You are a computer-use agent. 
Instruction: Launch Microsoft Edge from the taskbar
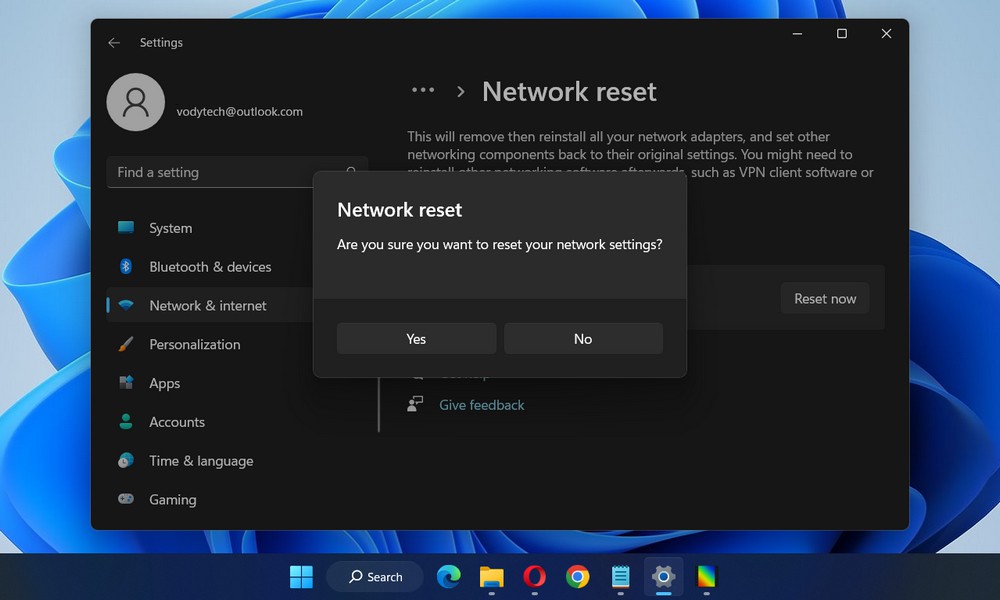tap(449, 577)
